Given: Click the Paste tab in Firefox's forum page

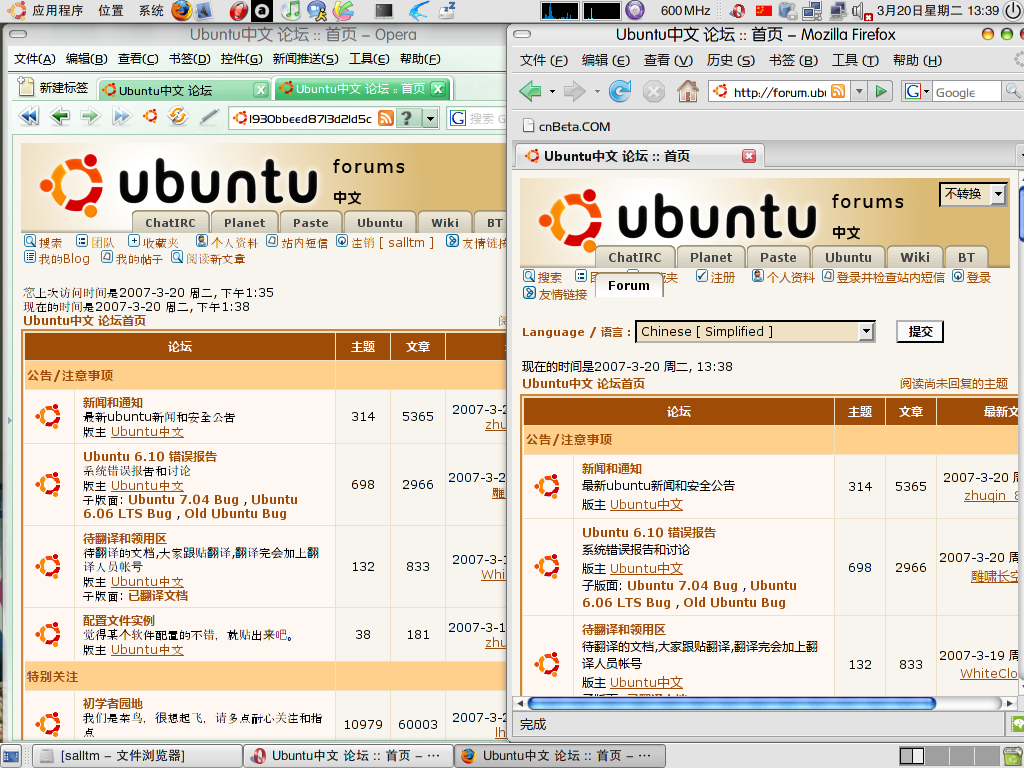Looking at the screenshot, I should tap(778, 257).
